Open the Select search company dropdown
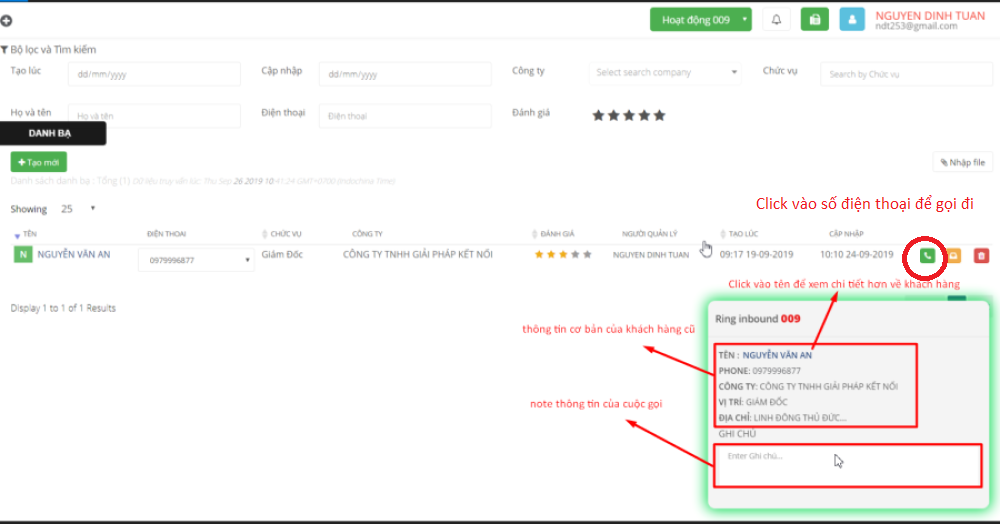Screen dimensions: 1000x524 [664, 73]
